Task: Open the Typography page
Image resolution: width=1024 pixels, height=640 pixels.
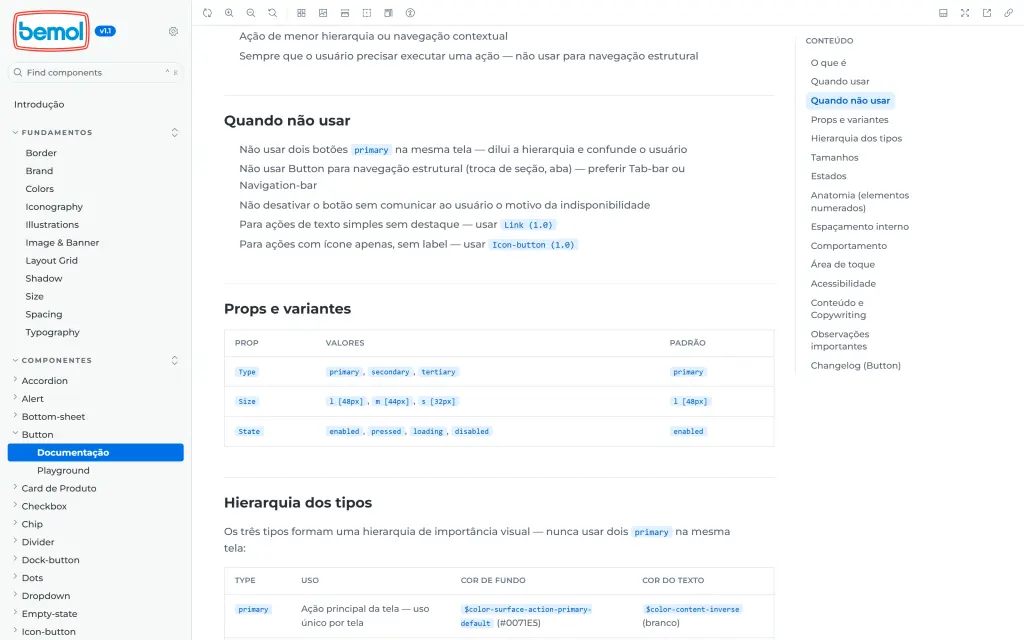Action: coord(52,332)
